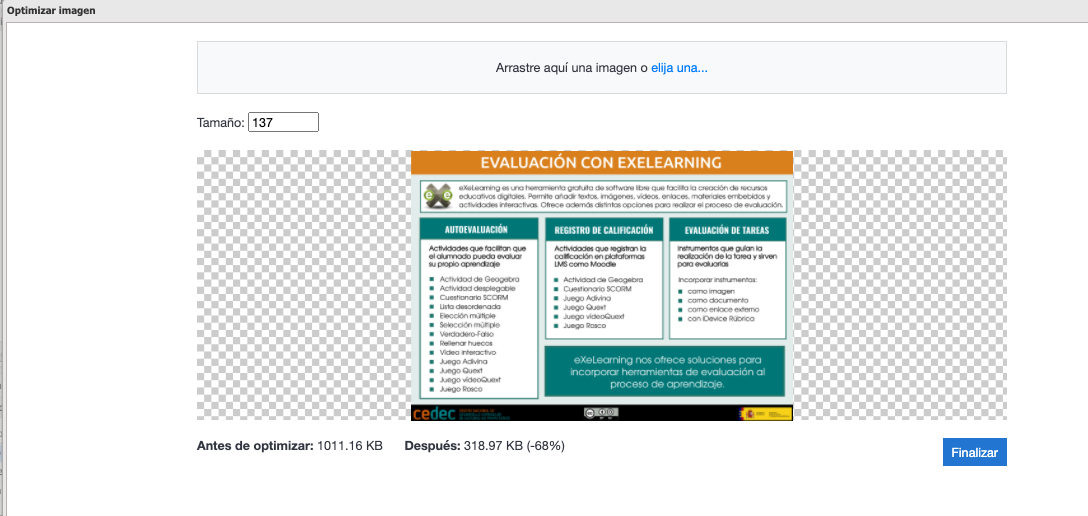Screen dimensions: 1088x516
Task: Click the "Antes de optimizar" size label
Action: tap(255, 445)
